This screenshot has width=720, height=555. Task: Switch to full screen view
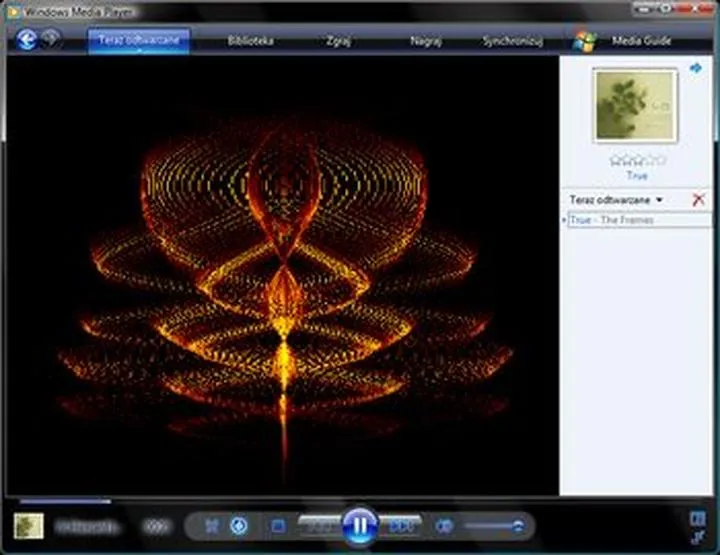coord(698,519)
